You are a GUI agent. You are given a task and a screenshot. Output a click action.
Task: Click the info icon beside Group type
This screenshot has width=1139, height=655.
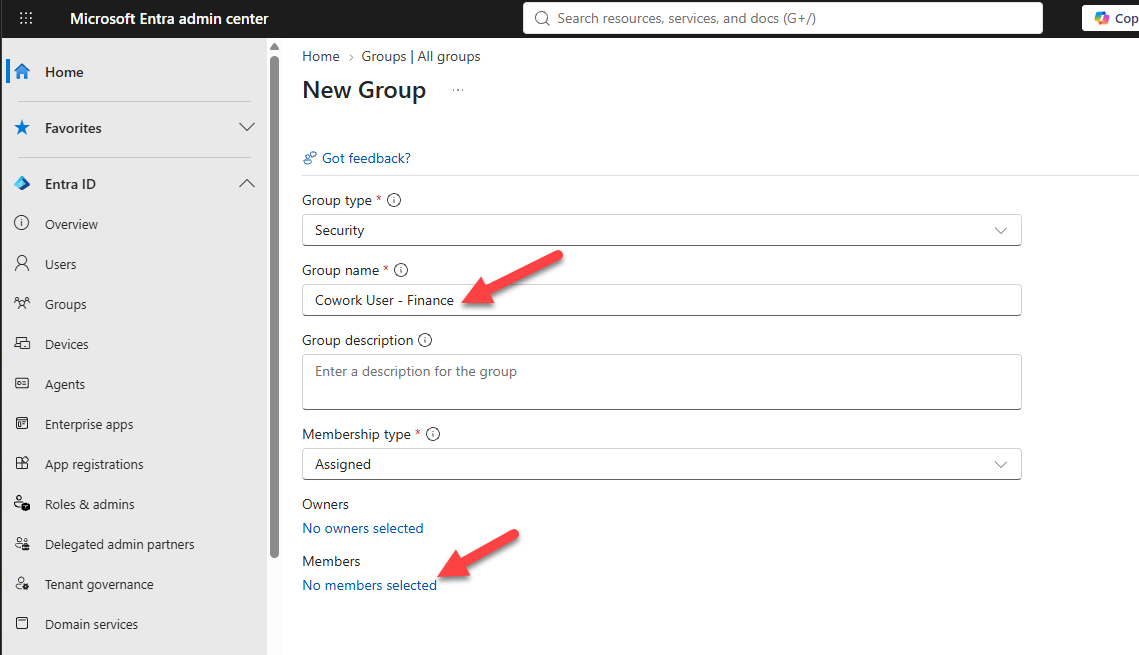coord(394,200)
